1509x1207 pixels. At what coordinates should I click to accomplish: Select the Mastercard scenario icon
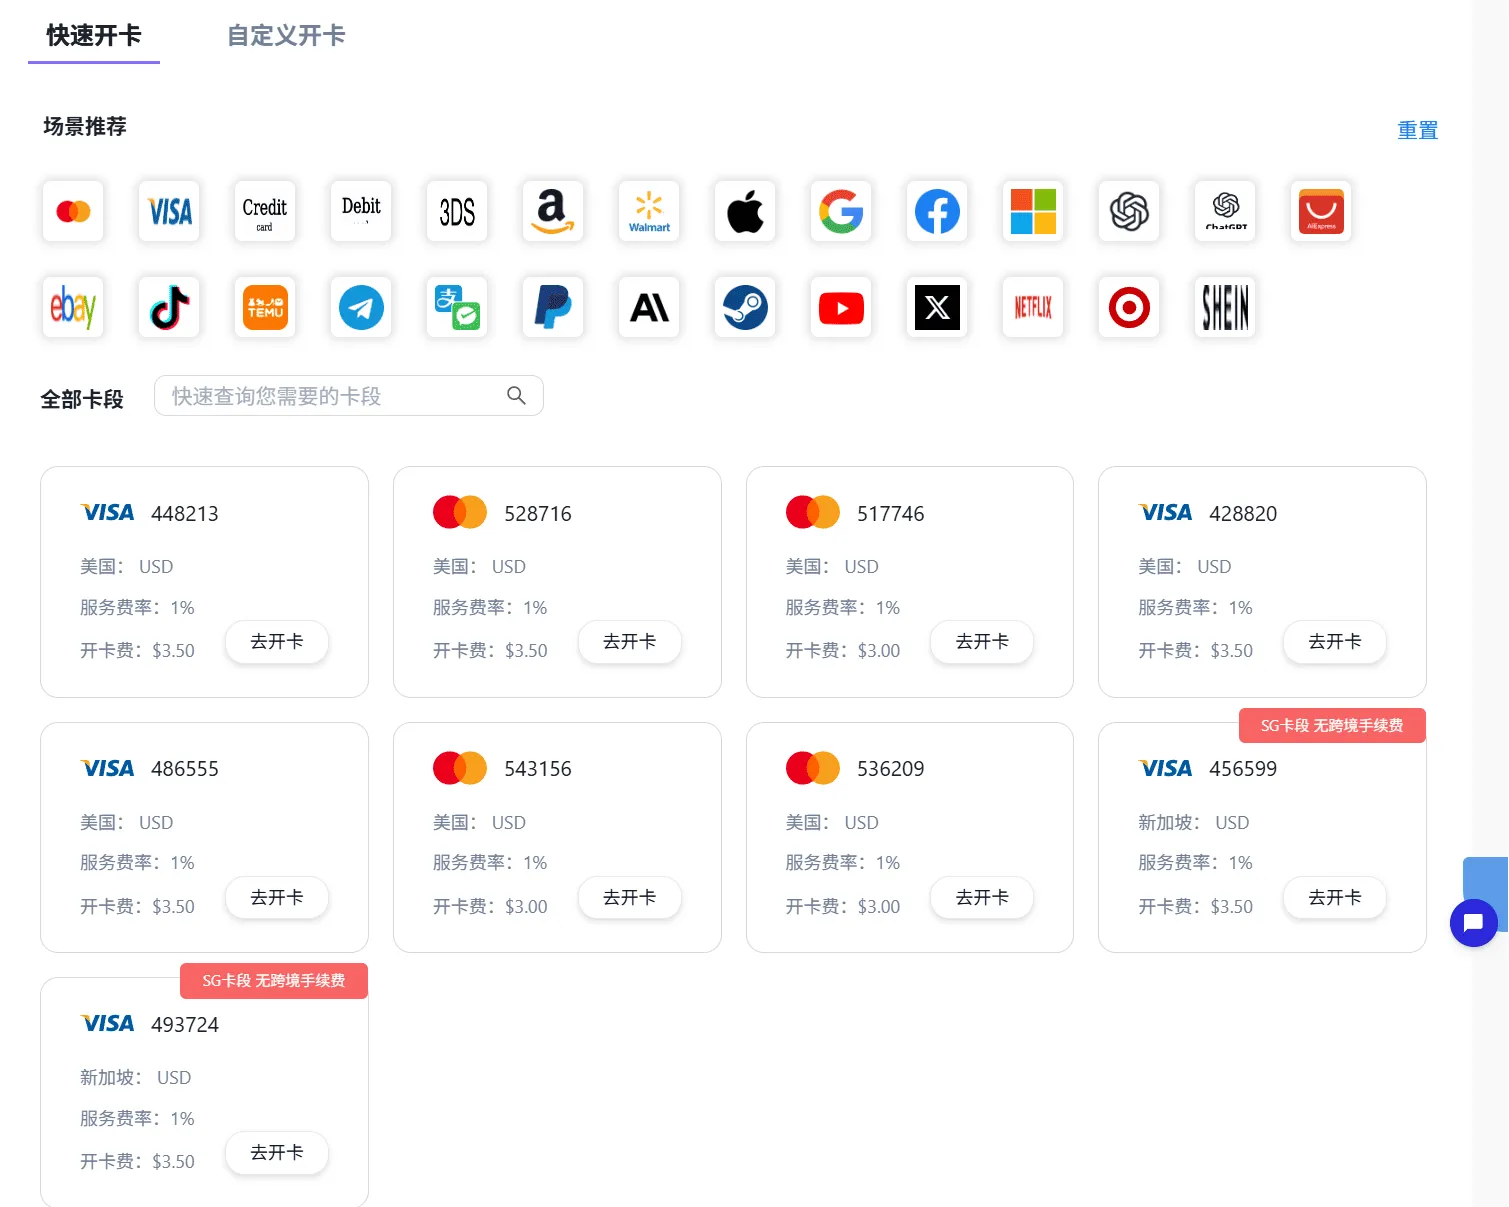pyautogui.click(x=73, y=211)
